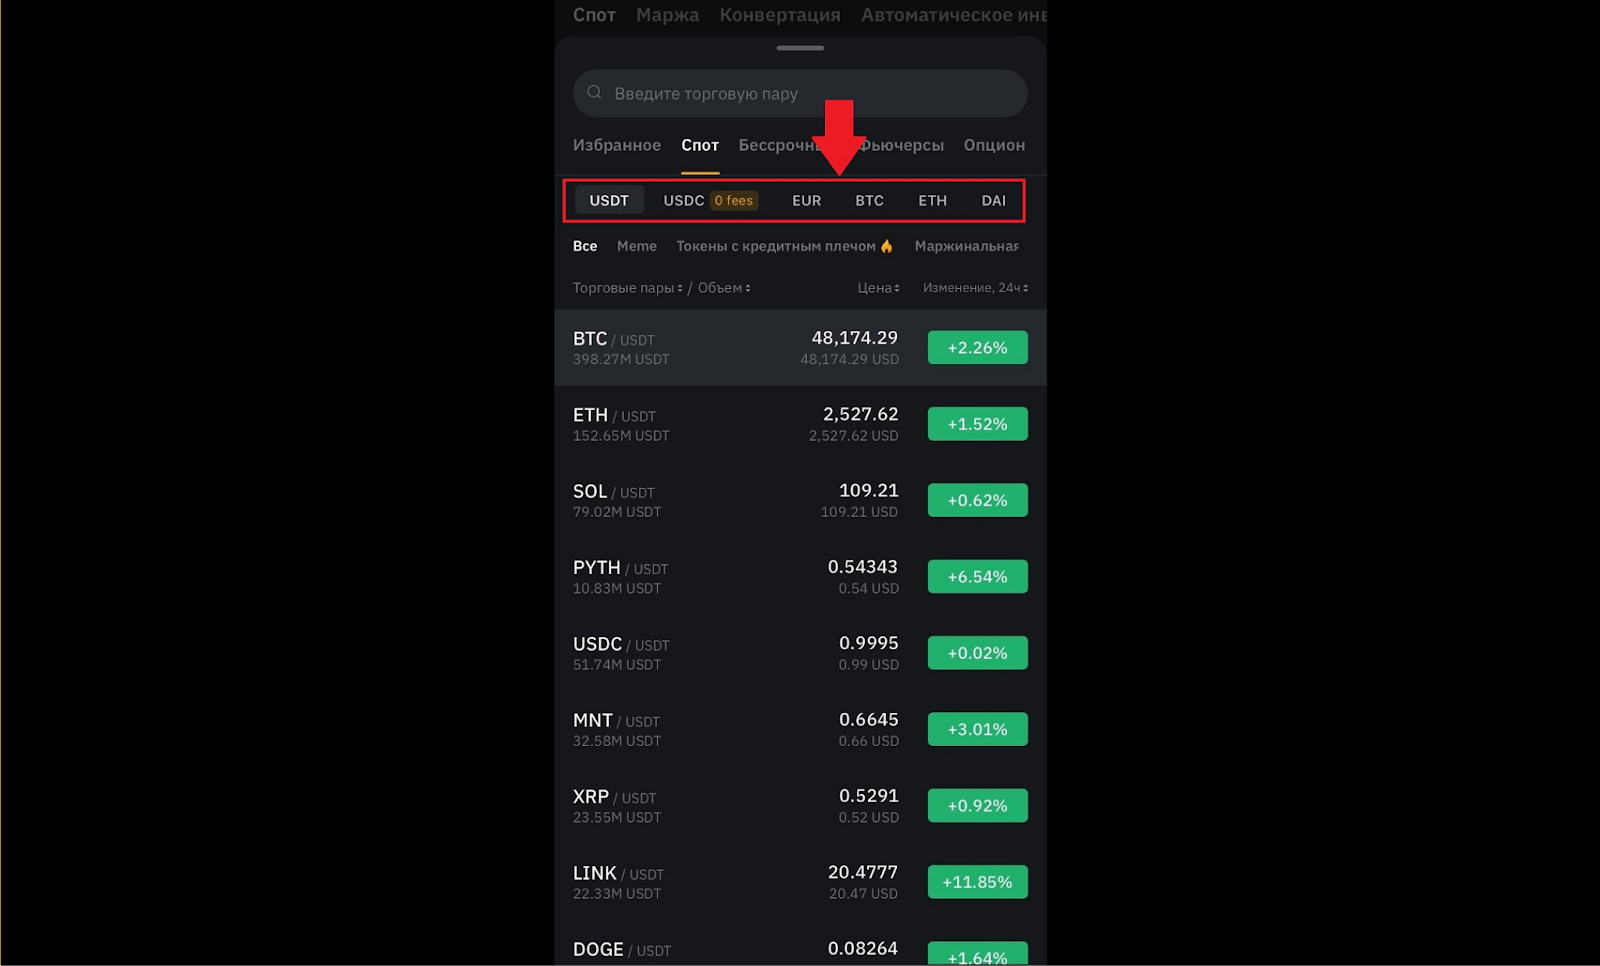Select the USDT quote currency

pyautogui.click(x=609, y=201)
